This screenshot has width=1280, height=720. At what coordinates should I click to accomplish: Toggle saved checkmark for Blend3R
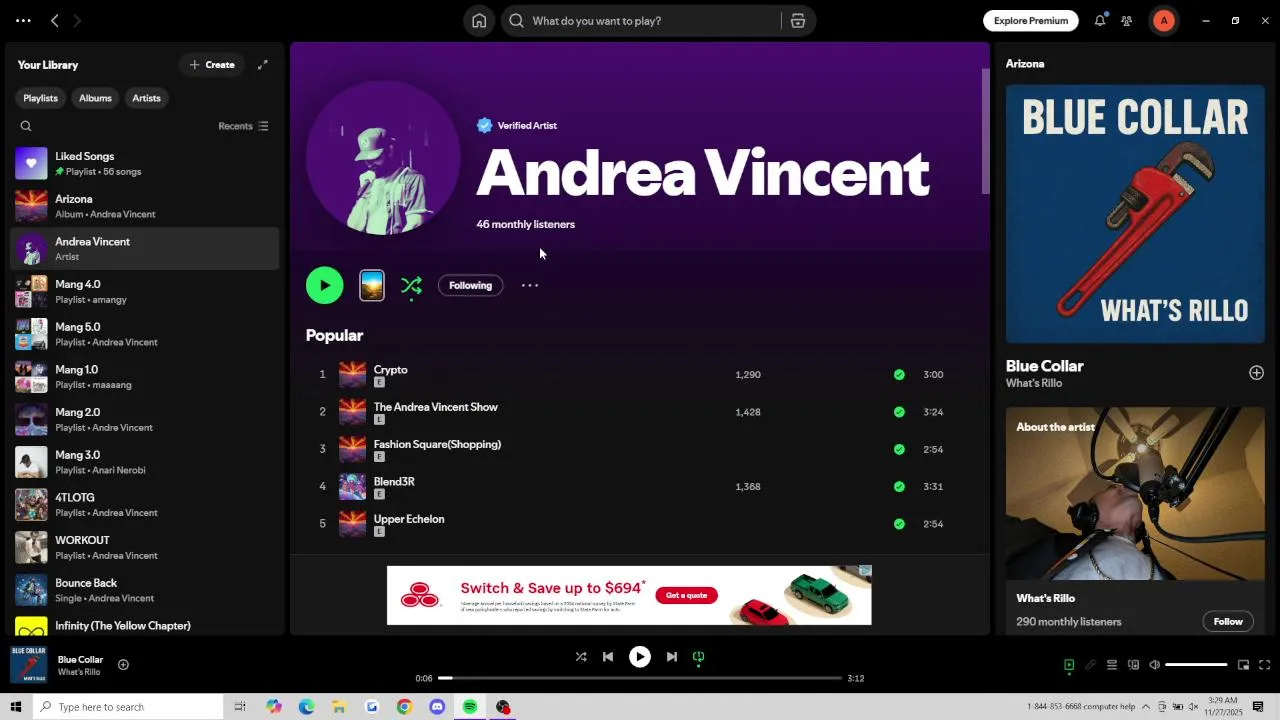click(x=899, y=487)
